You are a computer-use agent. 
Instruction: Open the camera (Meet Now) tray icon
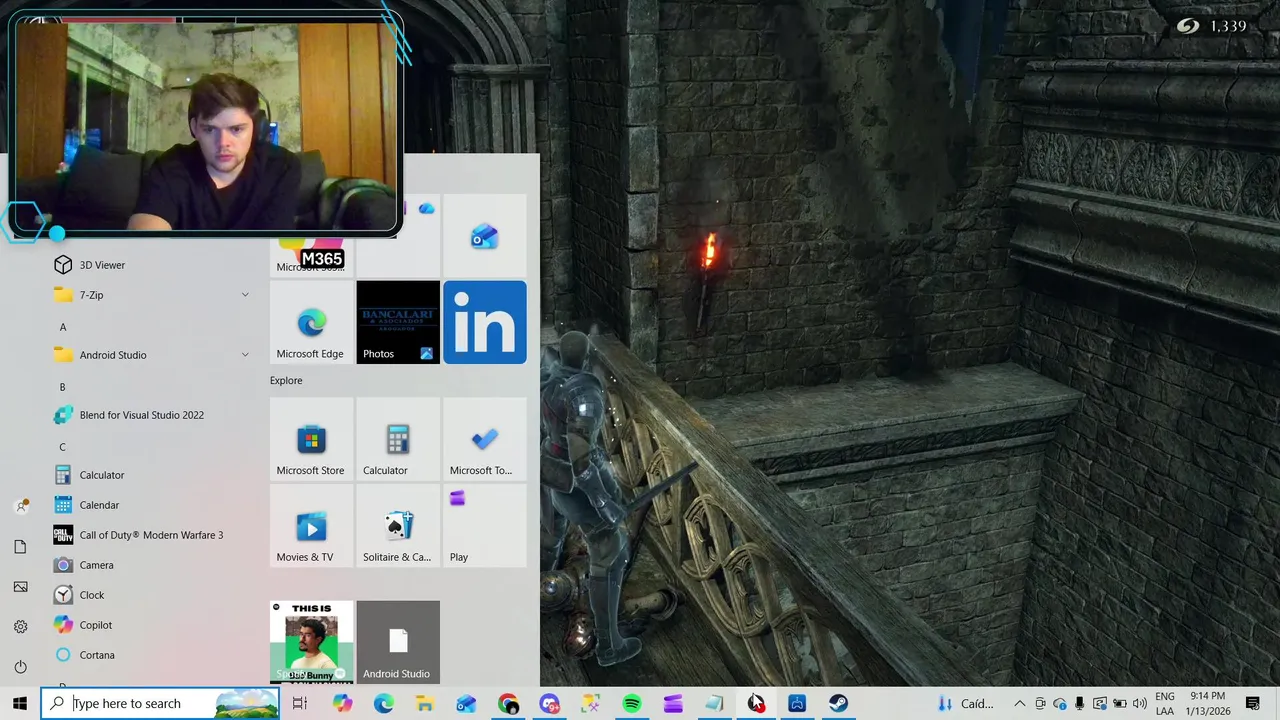[1040, 704]
